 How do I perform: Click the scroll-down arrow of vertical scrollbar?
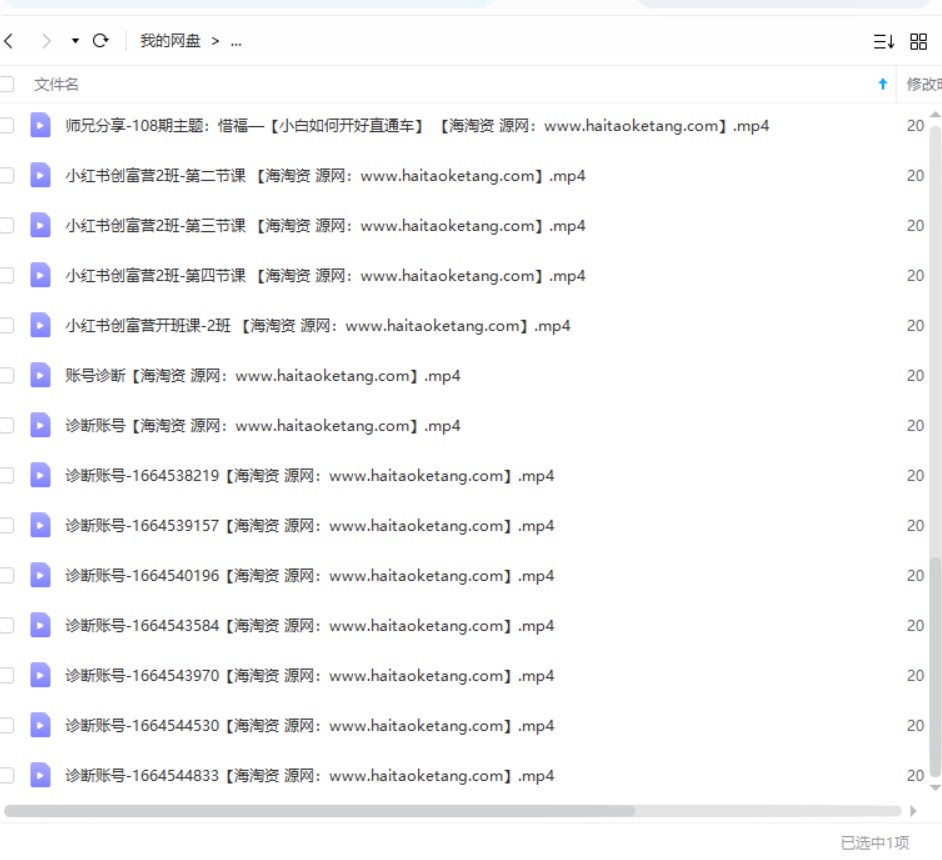coord(935,787)
